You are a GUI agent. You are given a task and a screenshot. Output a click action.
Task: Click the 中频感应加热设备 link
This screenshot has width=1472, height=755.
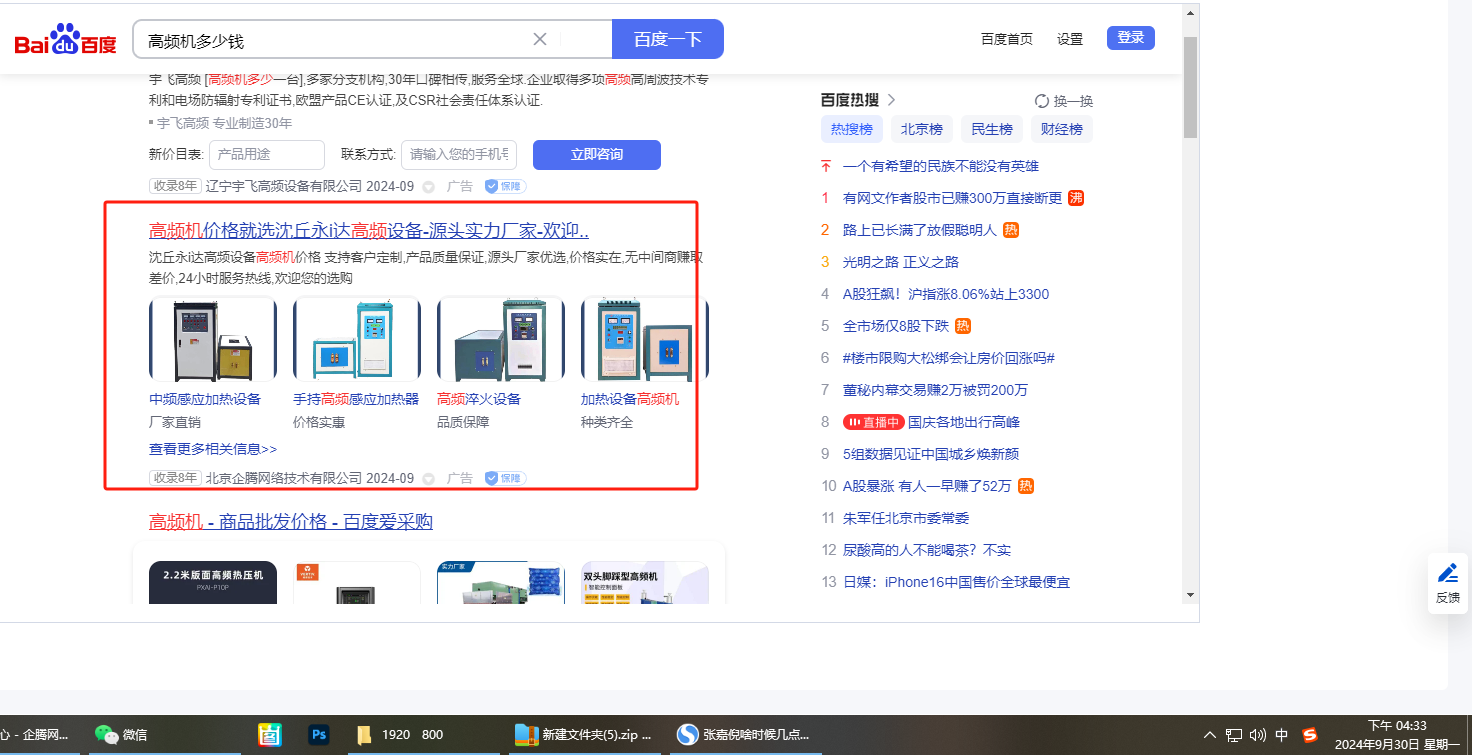pos(205,399)
